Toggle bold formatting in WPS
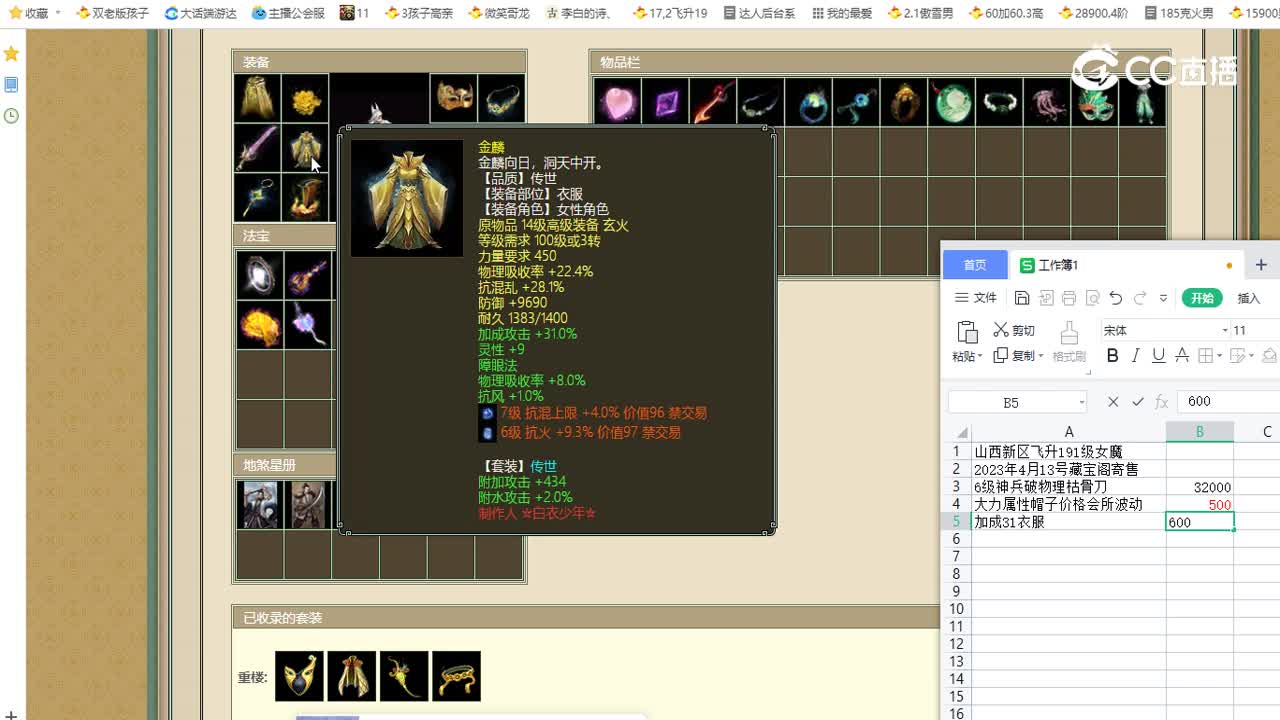Viewport: 1280px width, 720px height. click(x=1112, y=356)
